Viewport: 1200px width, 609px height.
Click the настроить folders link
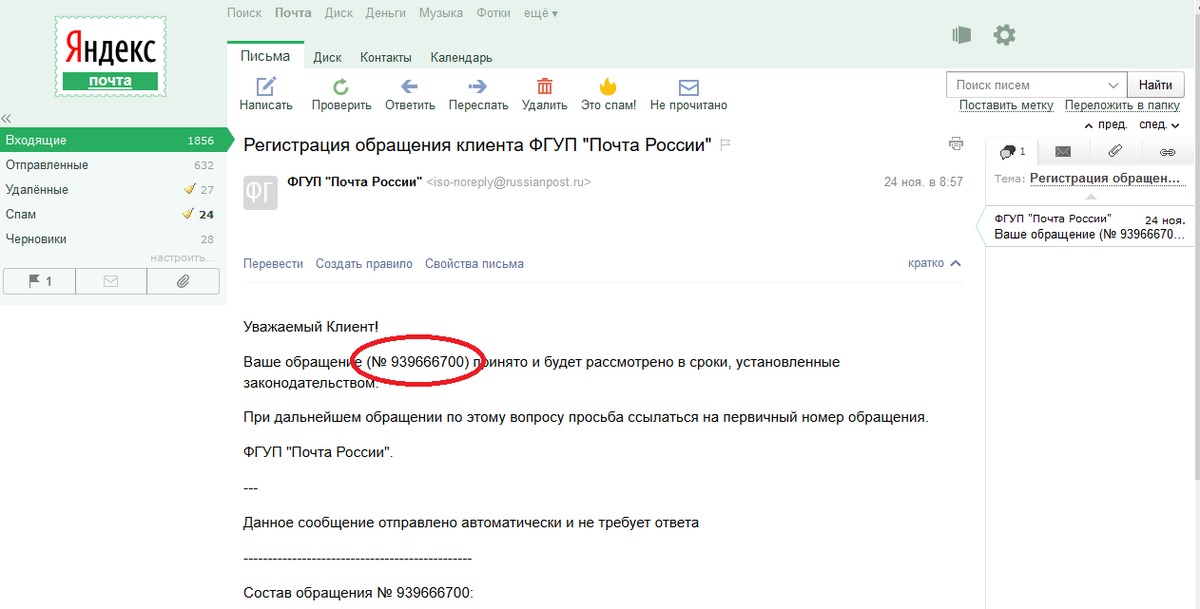pos(182,257)
